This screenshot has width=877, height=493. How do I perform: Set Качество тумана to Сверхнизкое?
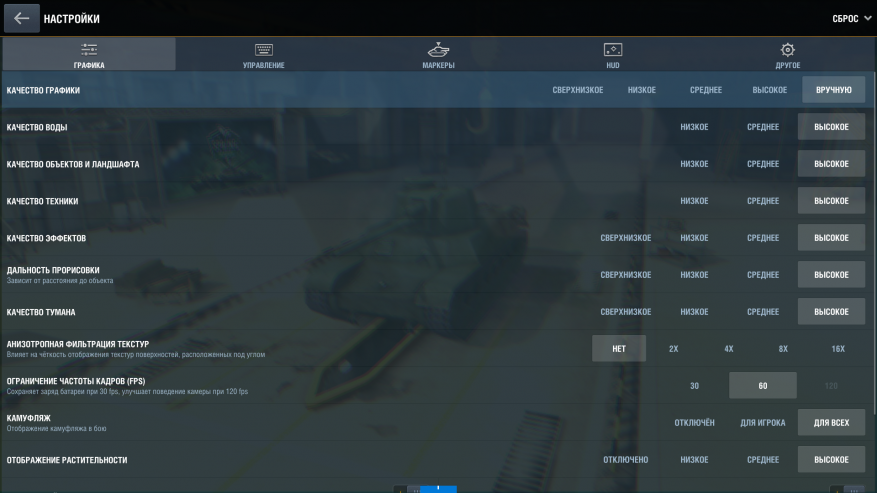click(x=626, y=312)
